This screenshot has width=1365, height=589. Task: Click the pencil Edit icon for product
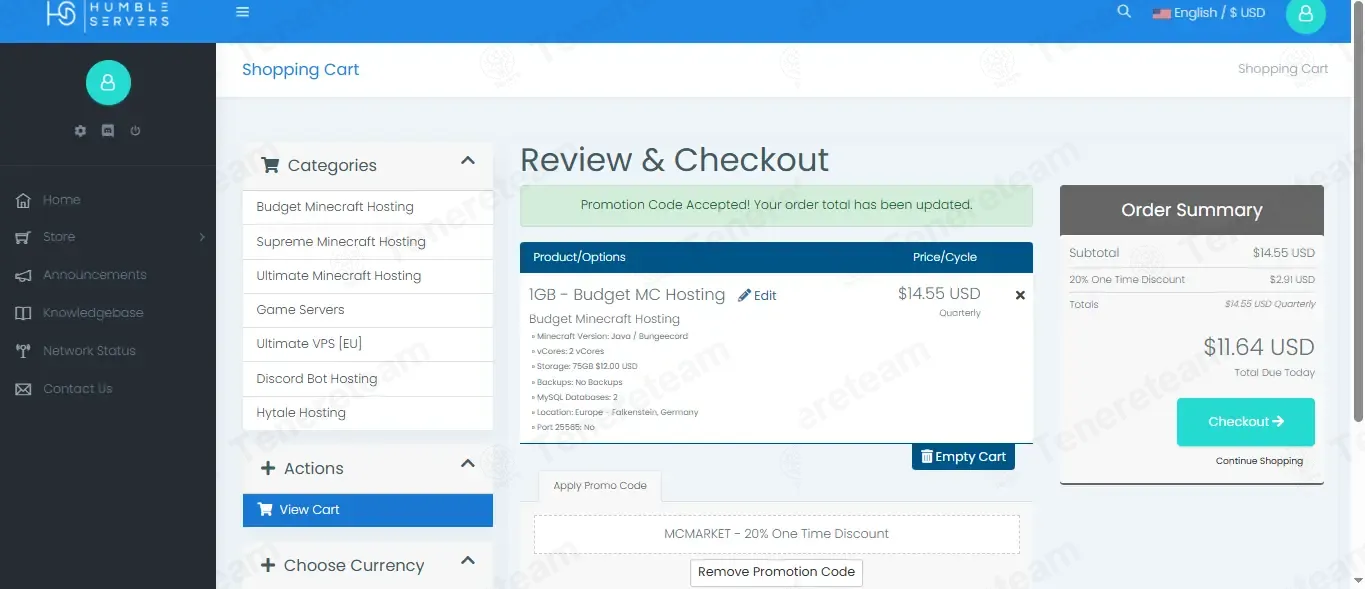pyautogui.click(x=744, y=295)
